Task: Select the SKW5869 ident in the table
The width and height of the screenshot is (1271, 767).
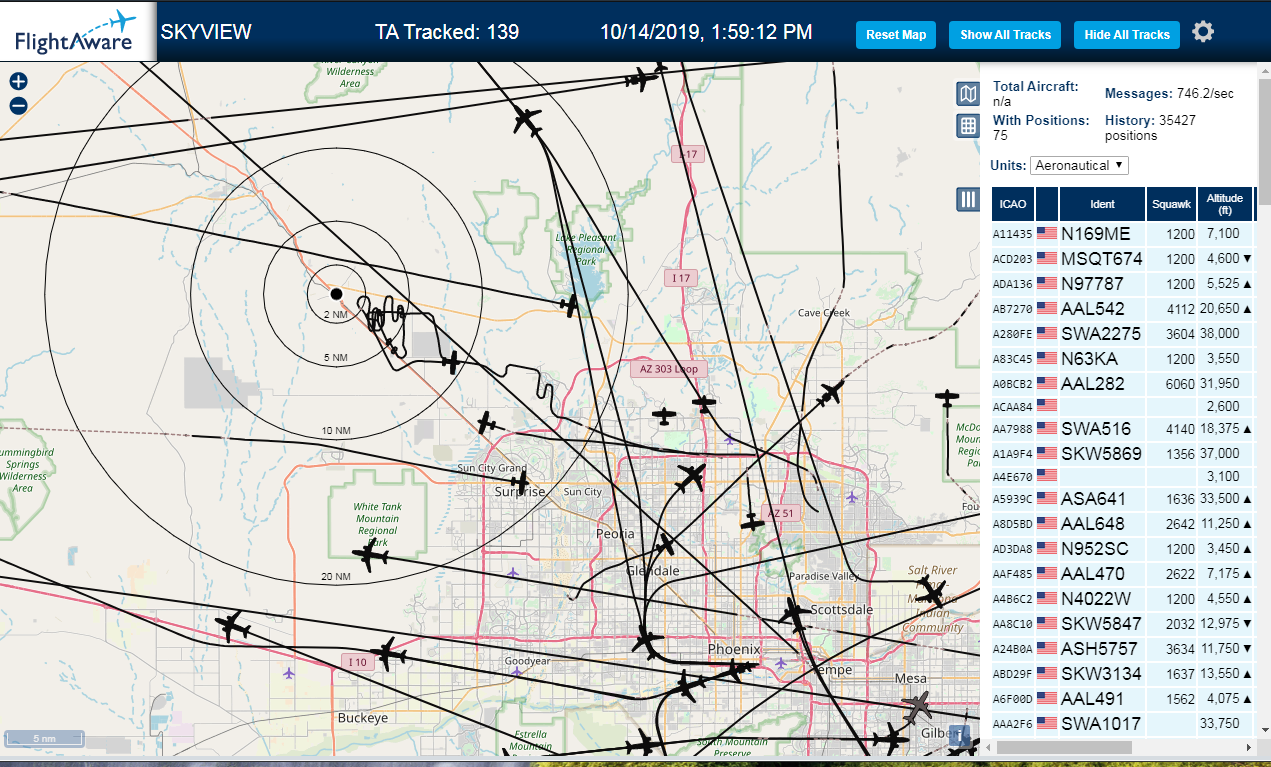Action: (1101, 454)
